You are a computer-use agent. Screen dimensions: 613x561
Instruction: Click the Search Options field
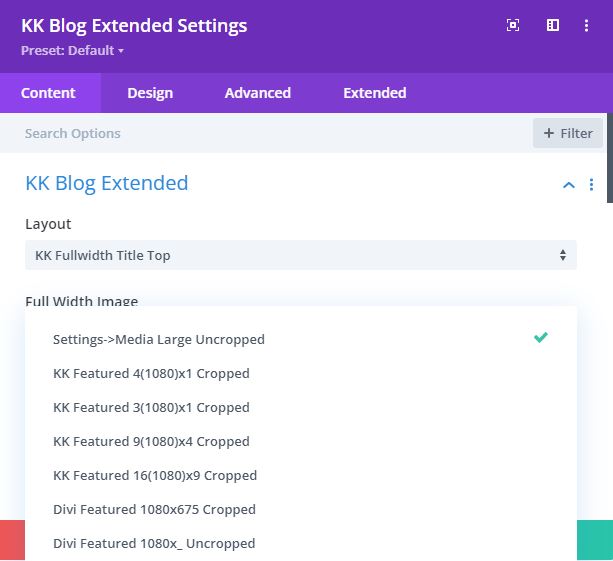point(266,133)
